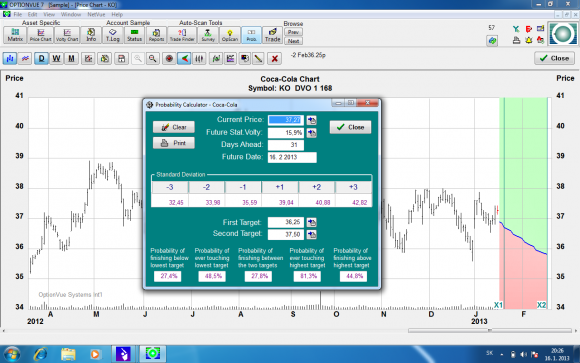Image resolution: width=580 pixels, height=363 pixels.
Task: Click fetch icon beside Future Stat.Volty
Action: 312,133
